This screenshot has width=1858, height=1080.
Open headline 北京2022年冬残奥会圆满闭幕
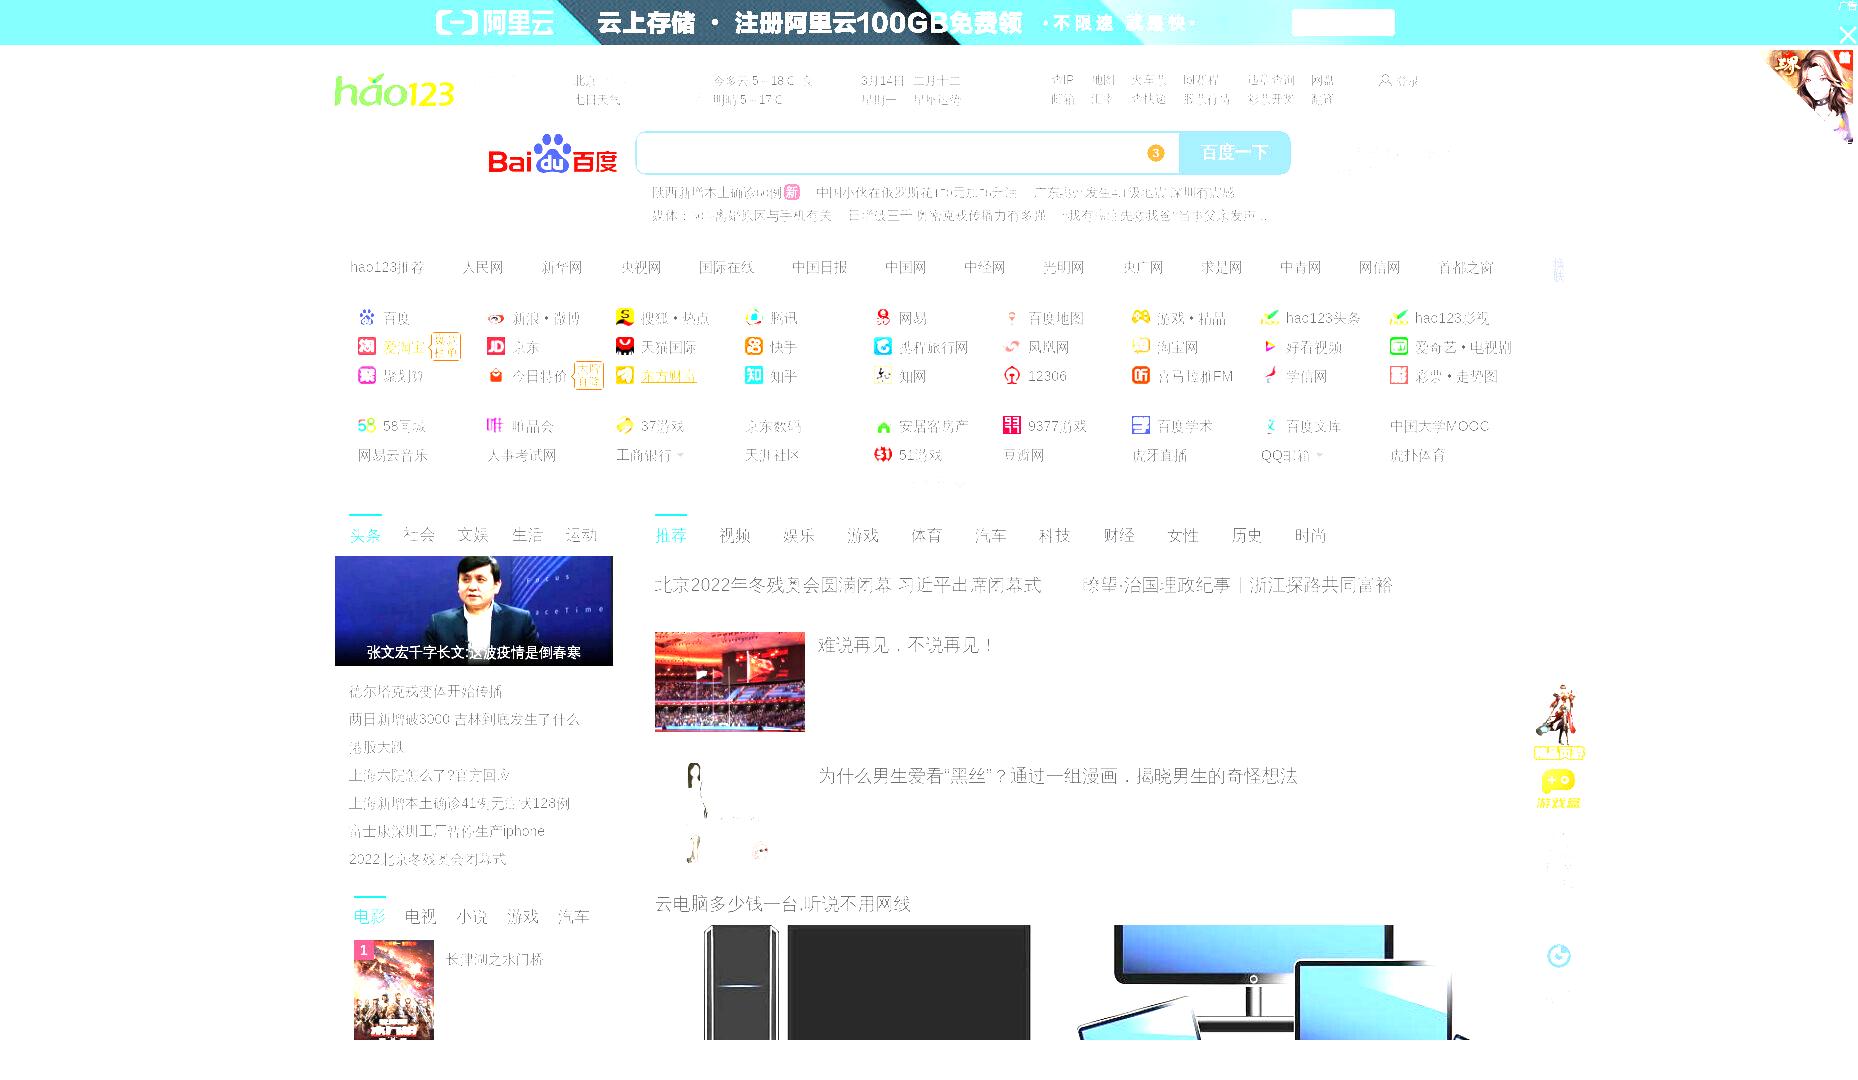(848, 585)
